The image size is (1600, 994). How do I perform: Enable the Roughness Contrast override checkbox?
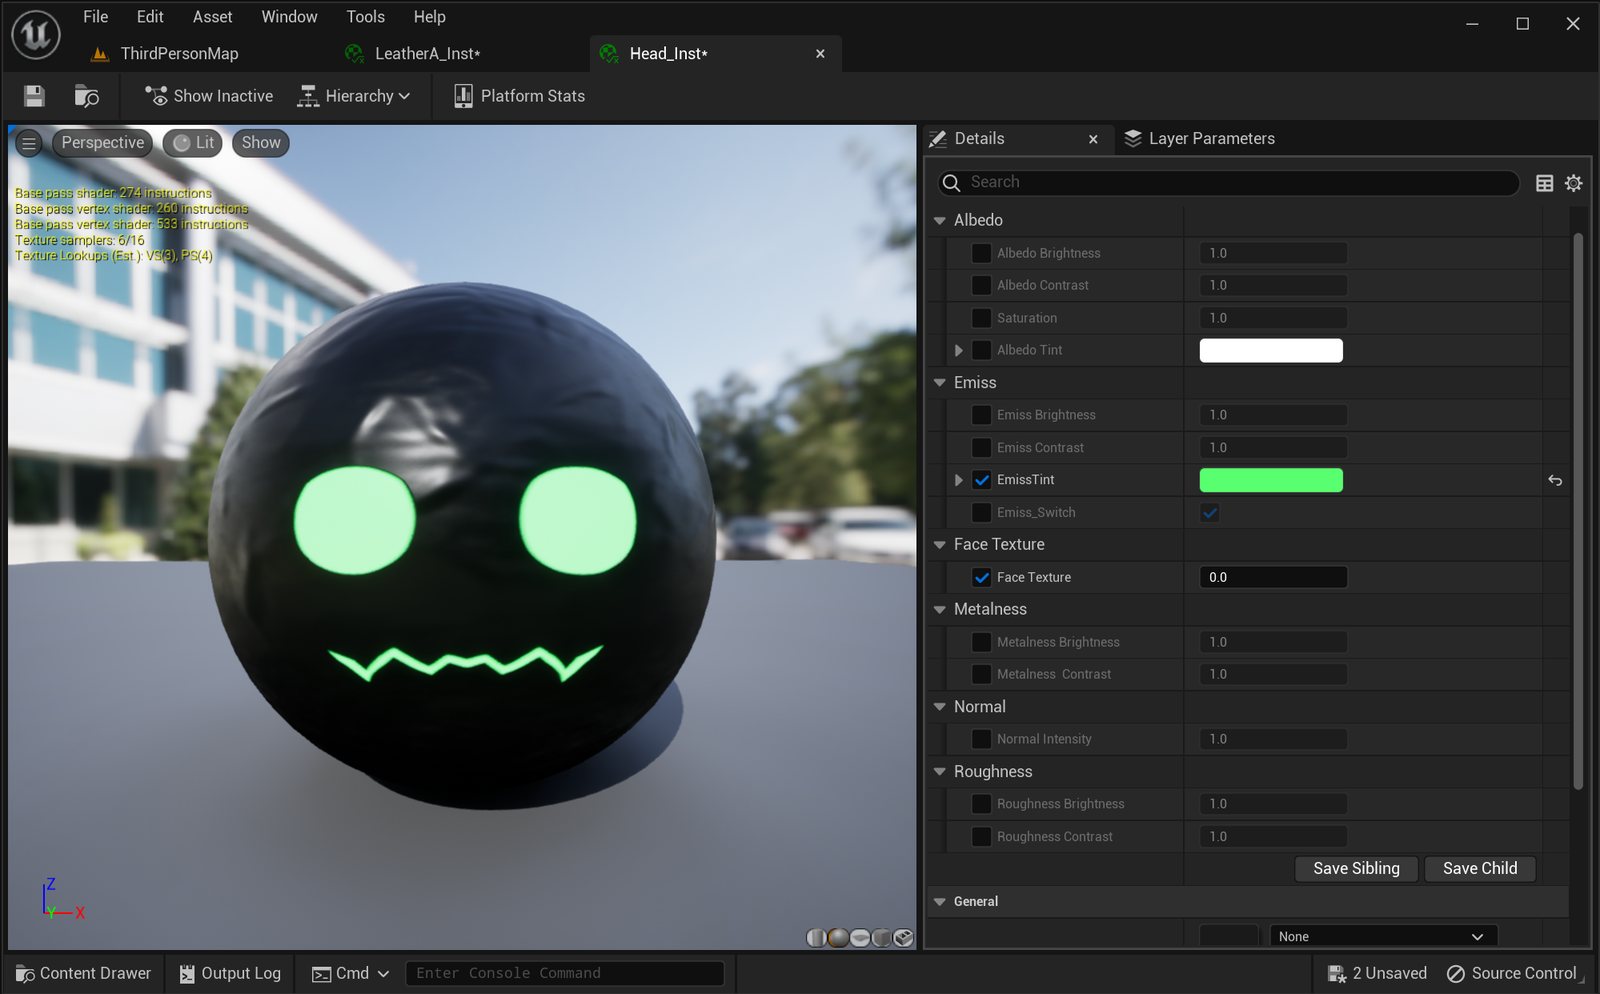pos(982,837)
